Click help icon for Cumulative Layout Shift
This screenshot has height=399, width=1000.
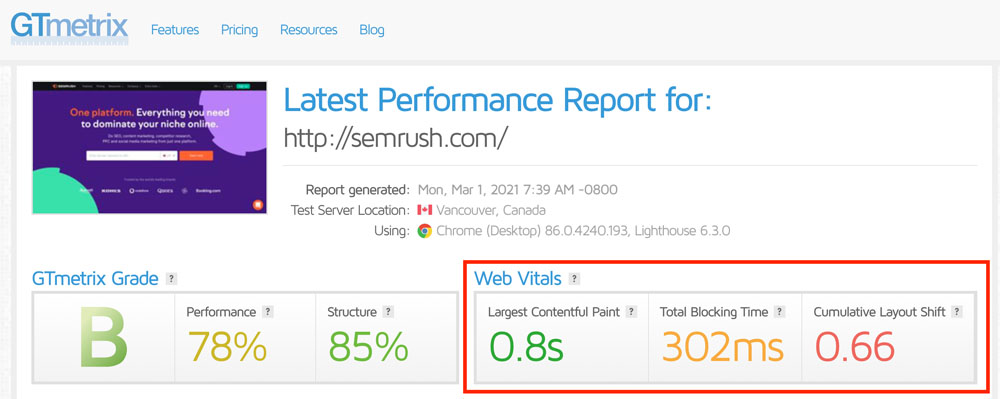point(956,312)
